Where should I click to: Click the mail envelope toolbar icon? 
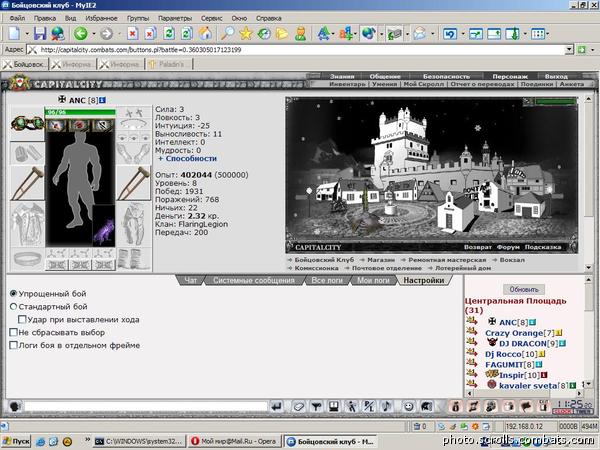(x=420, y=34)
